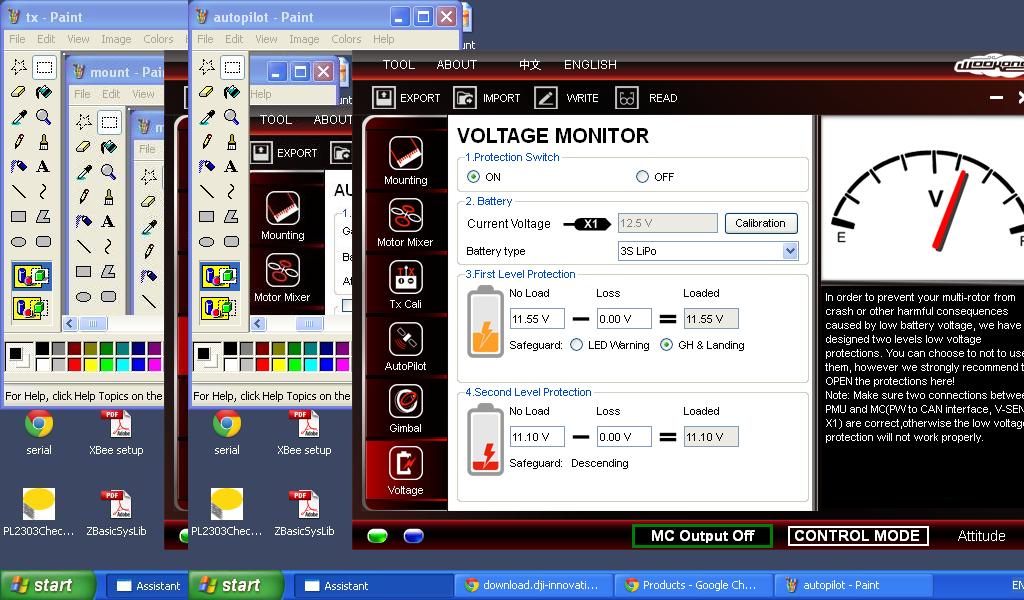Screen dimensions: 1024x600
Task: Click the blue indicator in status bar
Action: pos(413,536)
